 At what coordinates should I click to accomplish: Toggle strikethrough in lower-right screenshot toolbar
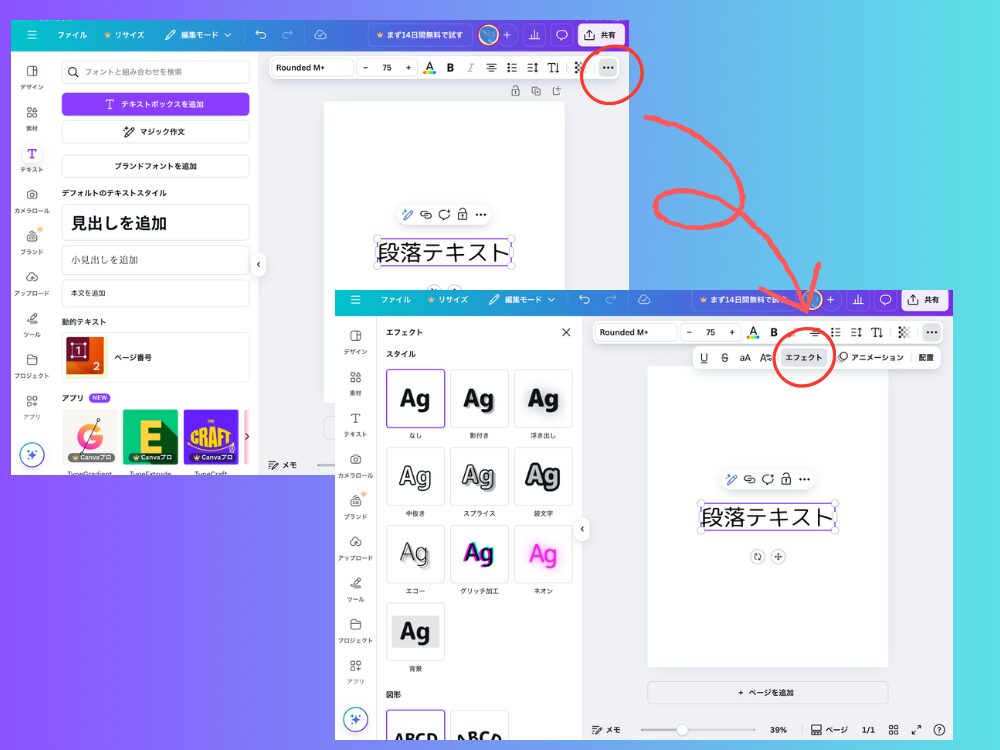724,358
